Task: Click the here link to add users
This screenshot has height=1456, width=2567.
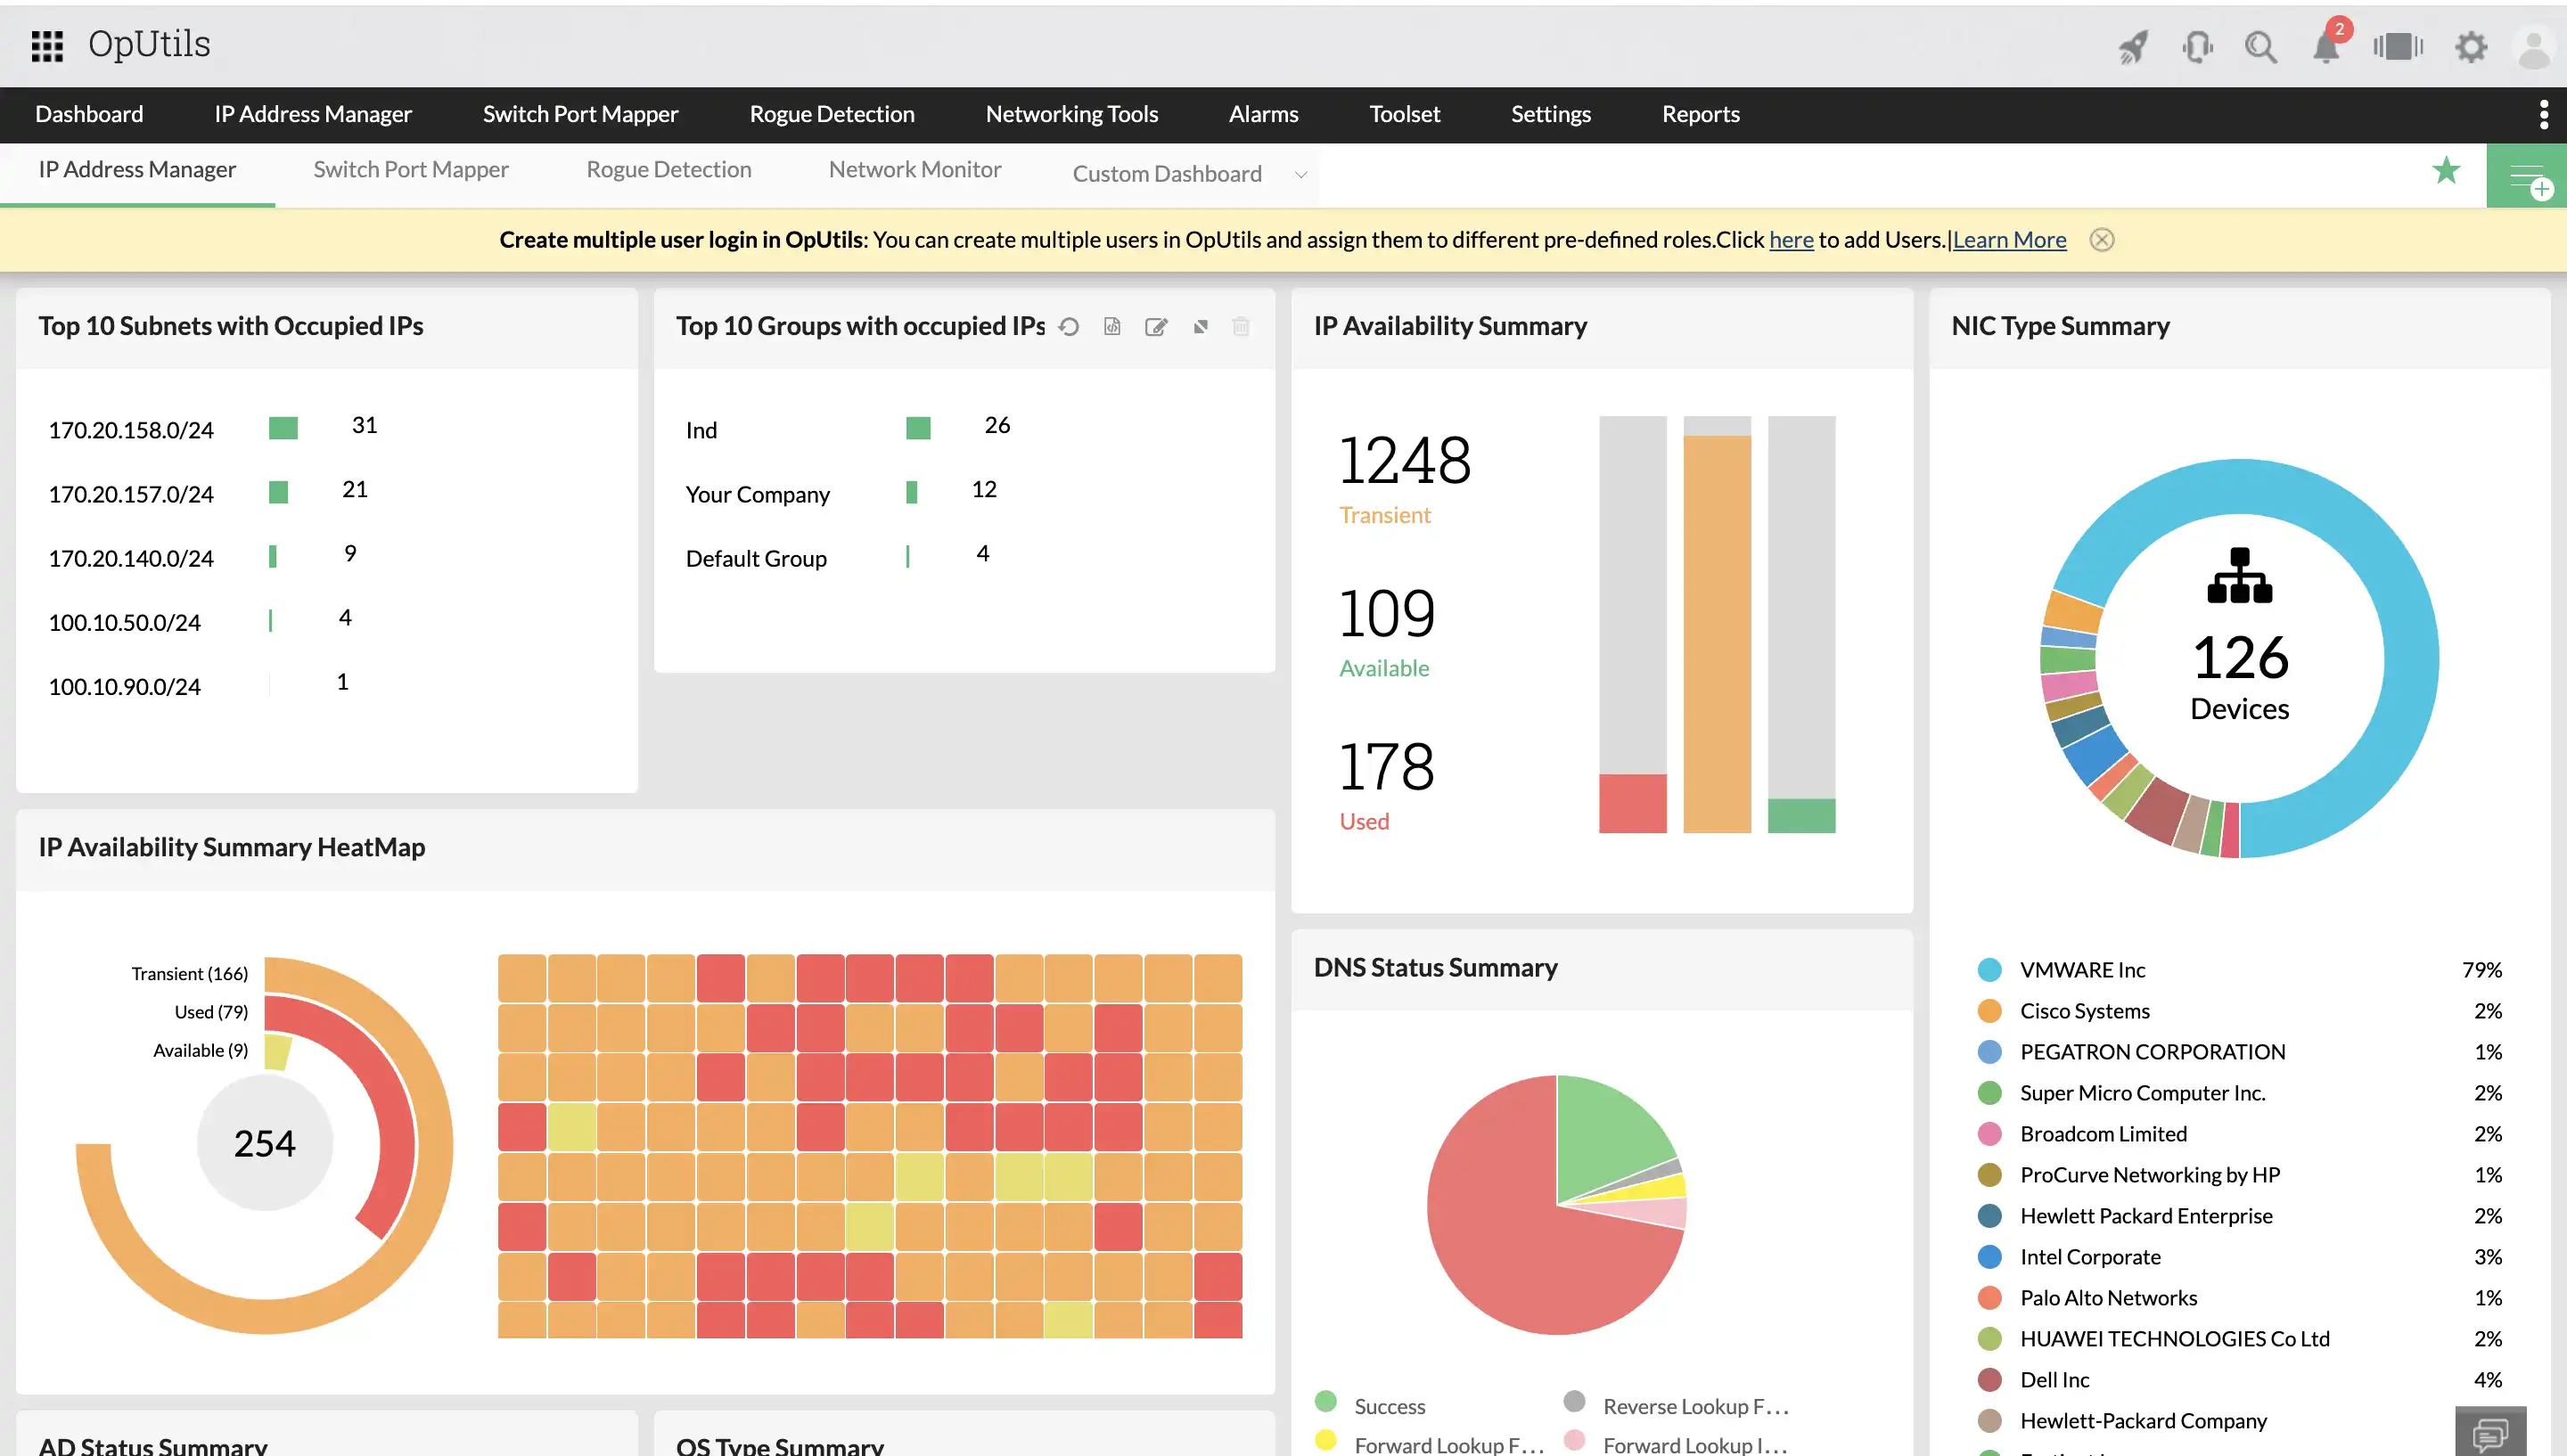Action: (x=1790, y=239)
